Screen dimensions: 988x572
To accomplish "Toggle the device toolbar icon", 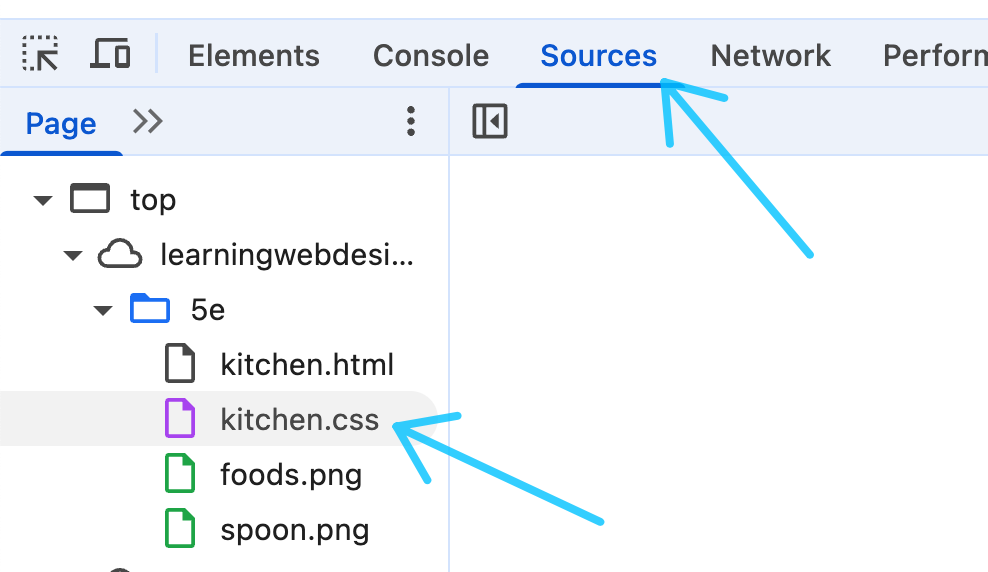I will tap(110, 54).
